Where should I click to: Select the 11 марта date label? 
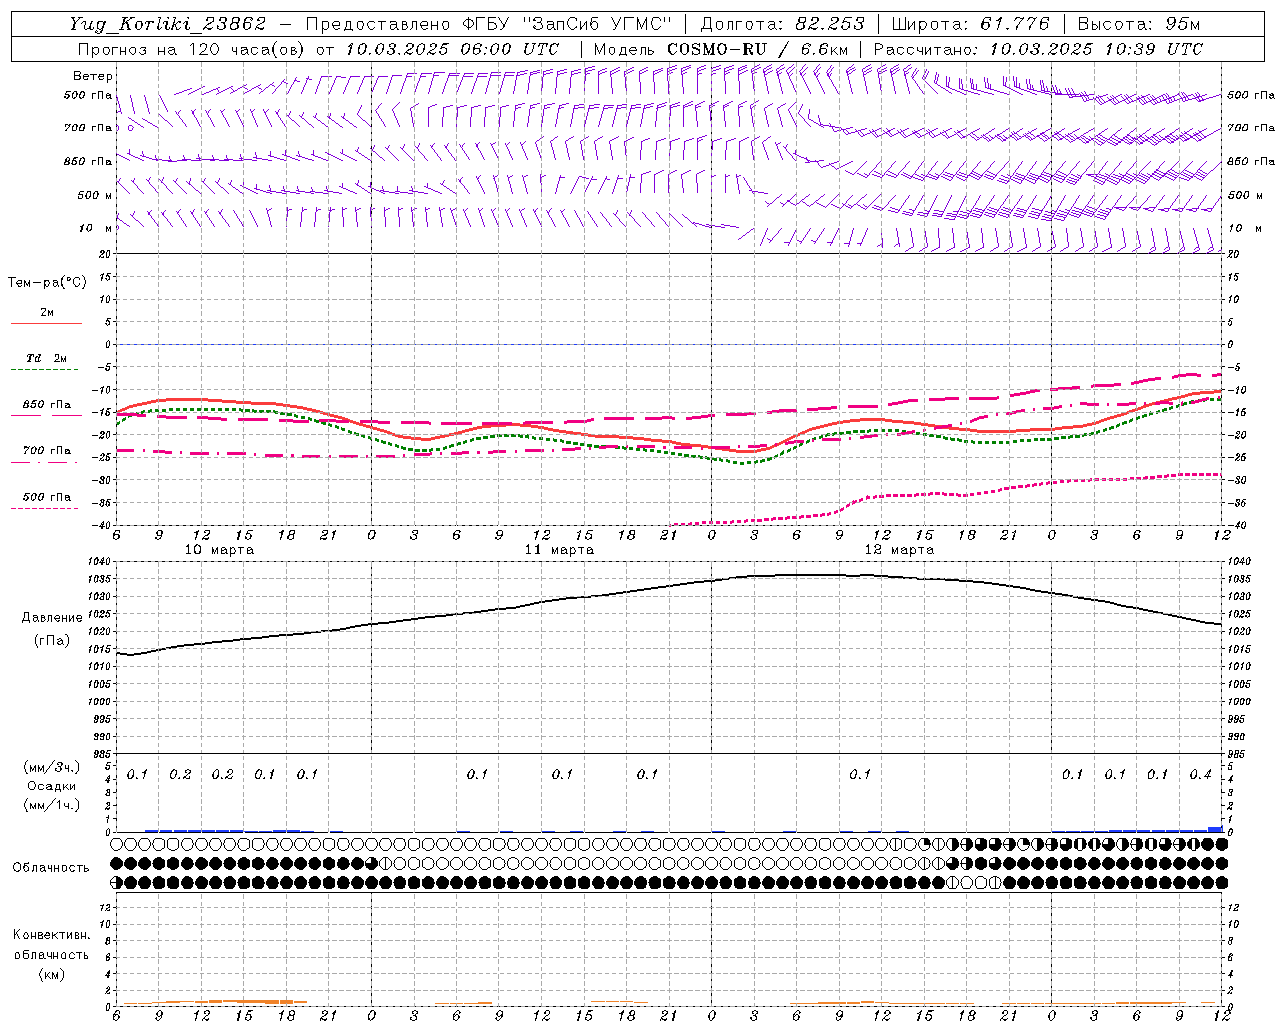560,550
